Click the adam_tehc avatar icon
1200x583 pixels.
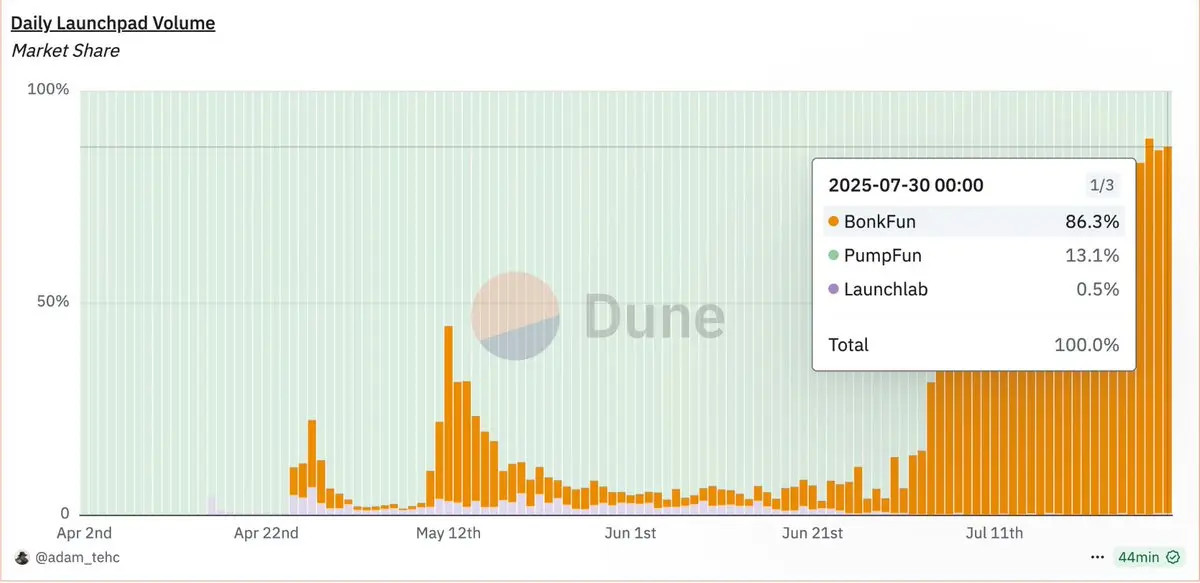point(21,557)
